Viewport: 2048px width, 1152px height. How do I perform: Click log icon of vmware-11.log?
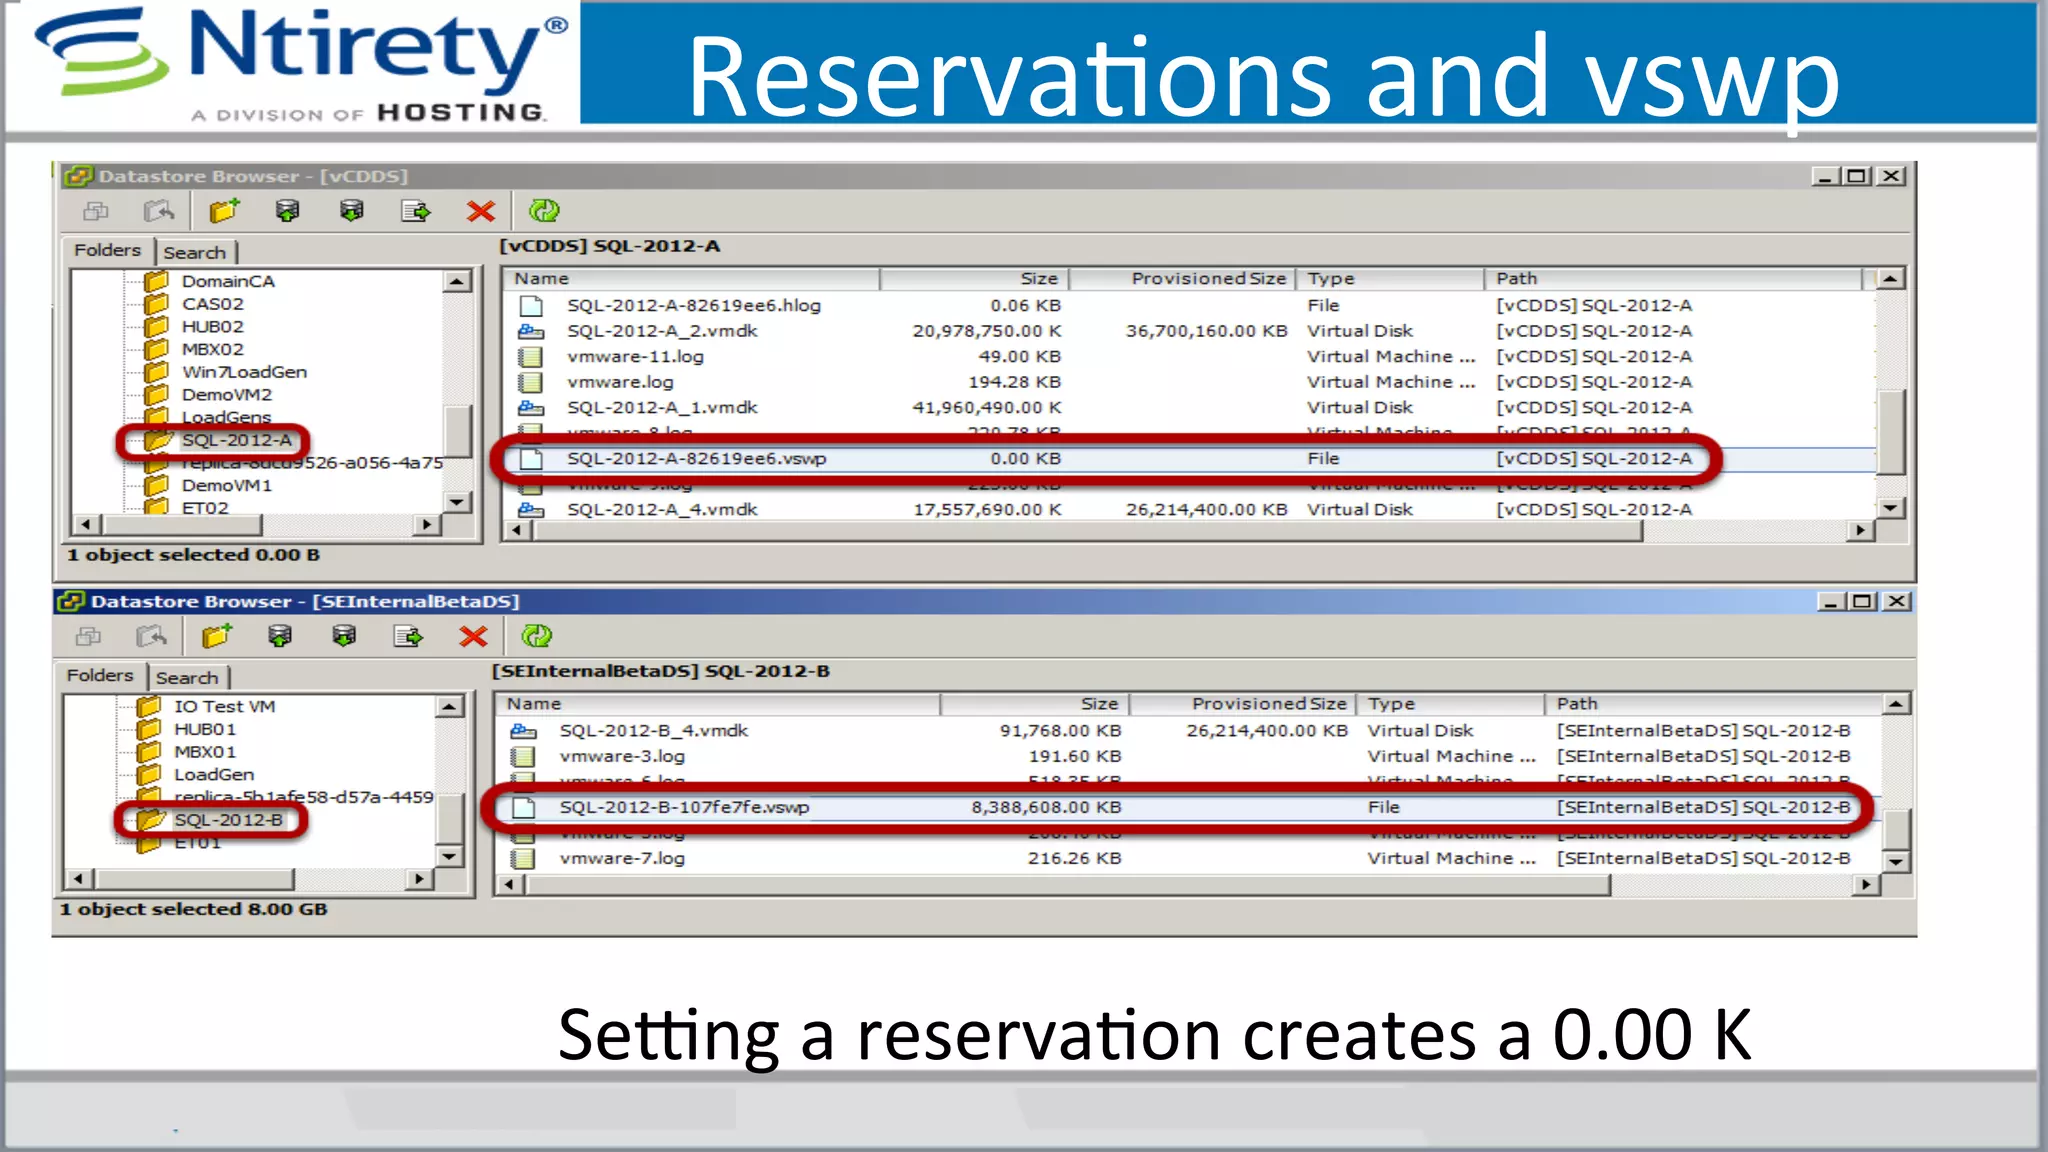531,357
